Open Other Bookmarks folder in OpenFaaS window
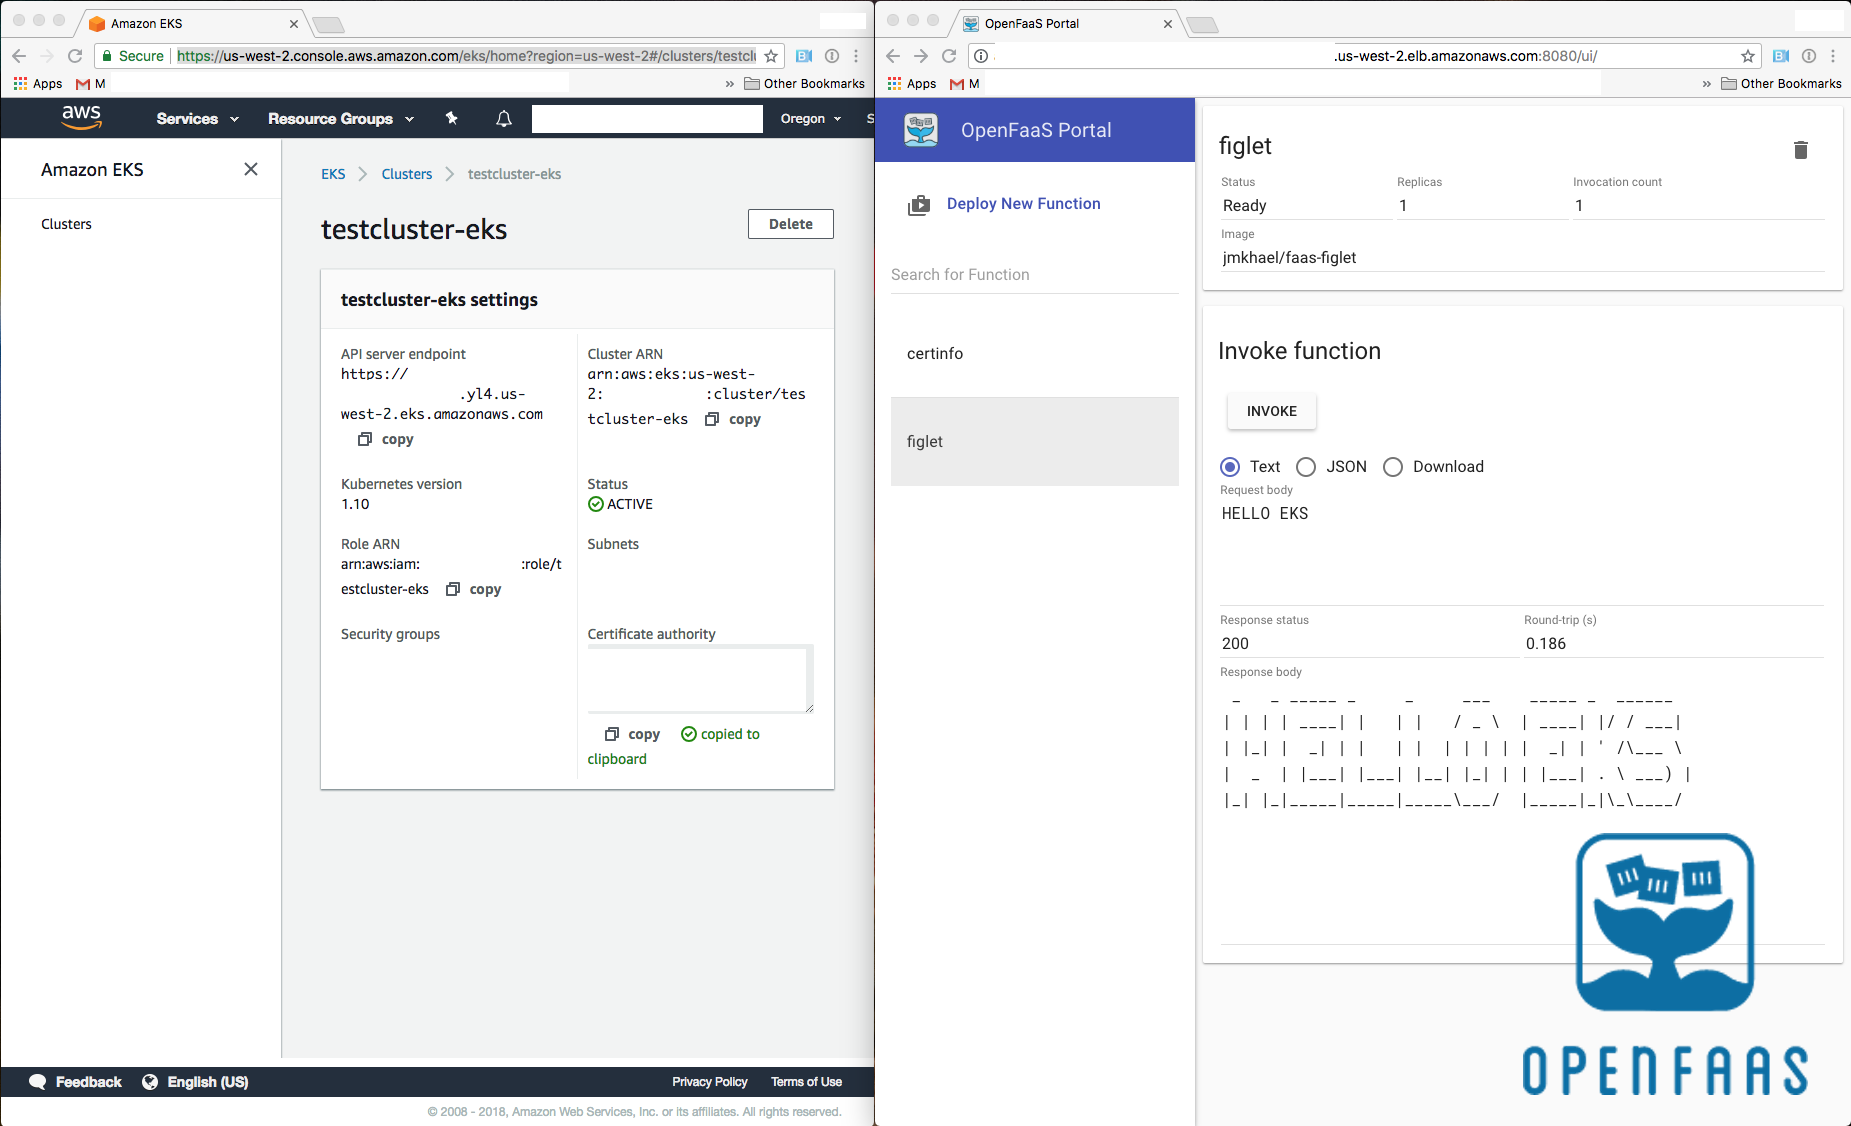 click(x=1781, y=84)
